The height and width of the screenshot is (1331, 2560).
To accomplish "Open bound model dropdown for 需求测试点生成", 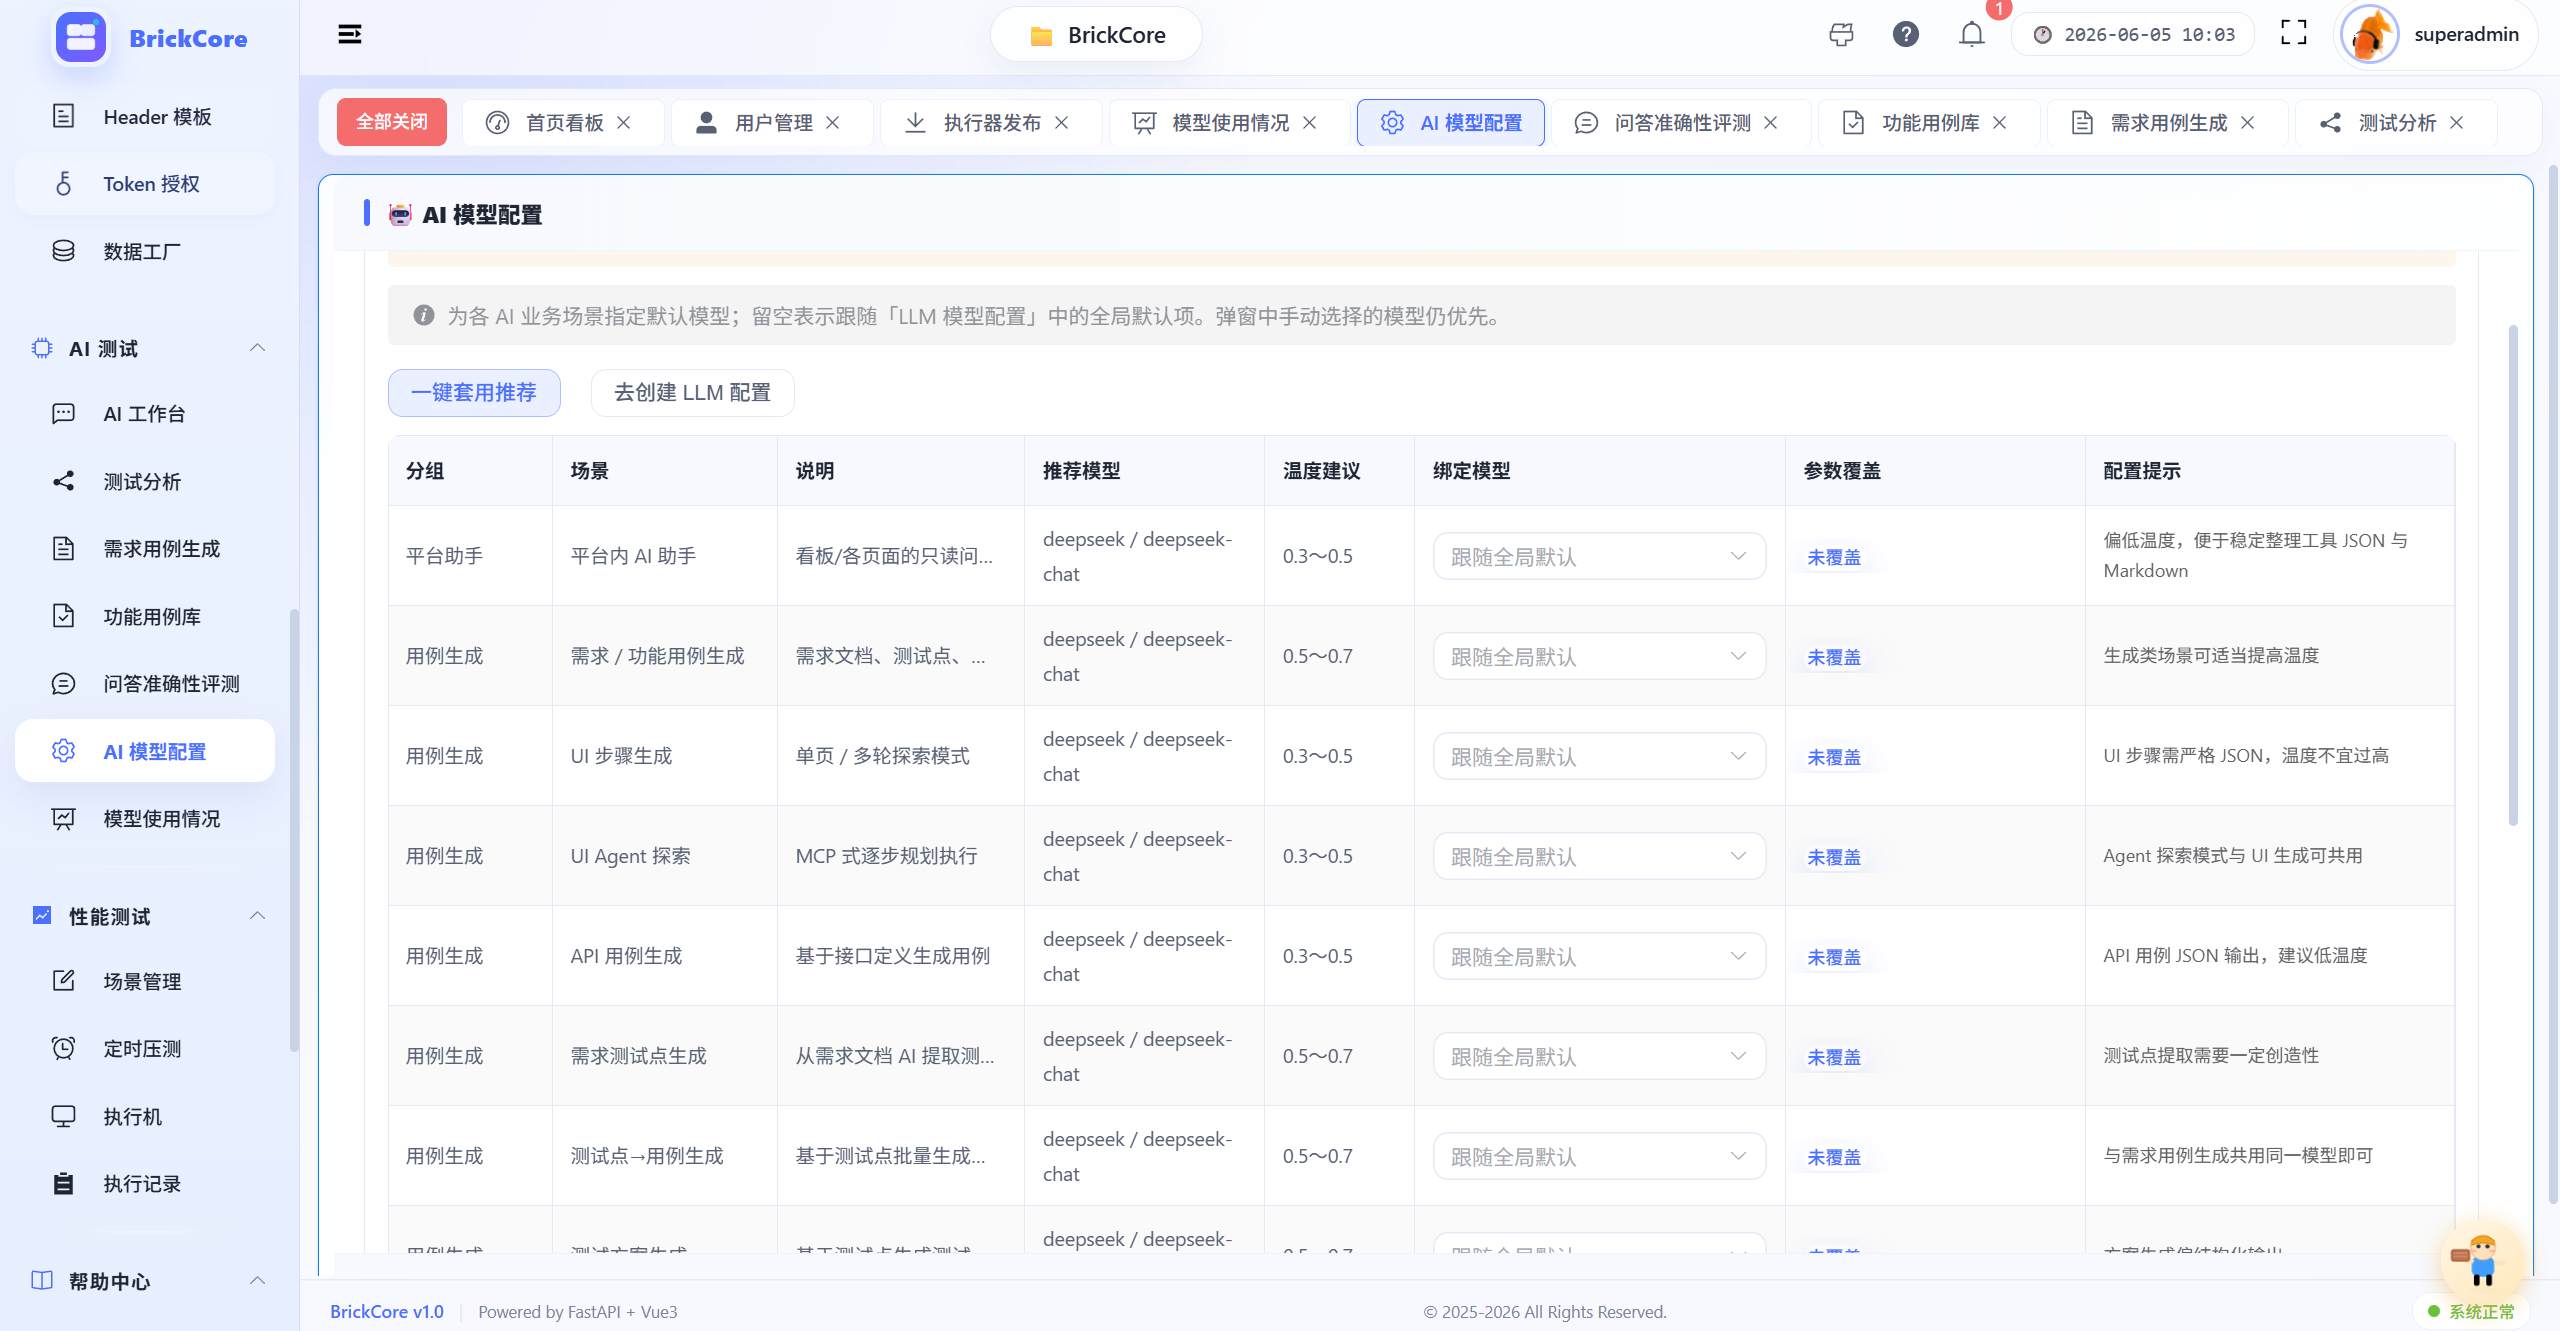I will [x=1599, y=1057].
